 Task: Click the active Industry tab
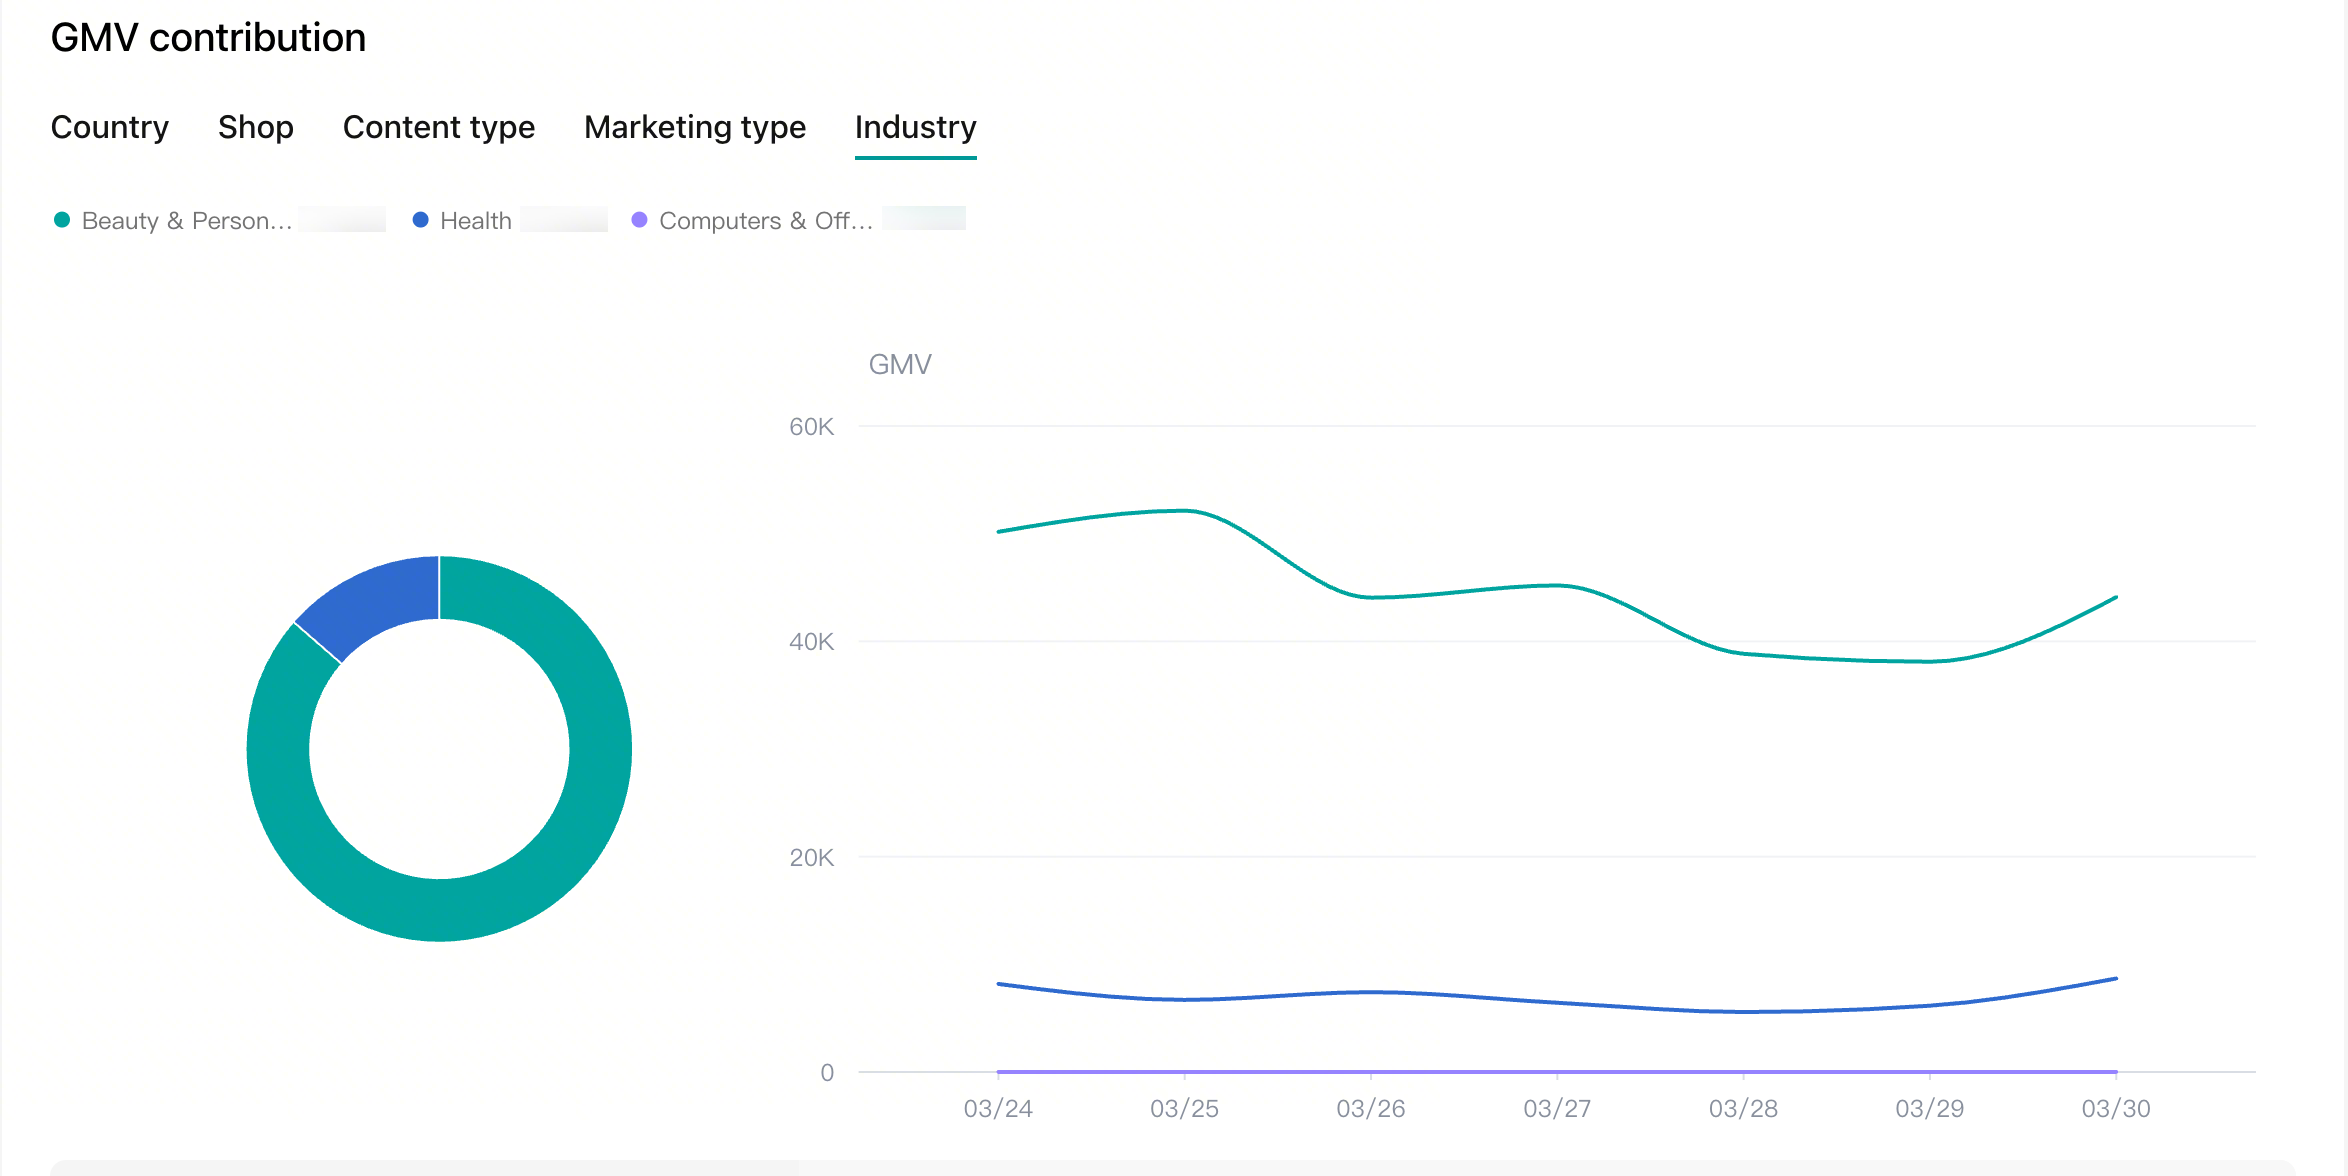coord(915,127)
